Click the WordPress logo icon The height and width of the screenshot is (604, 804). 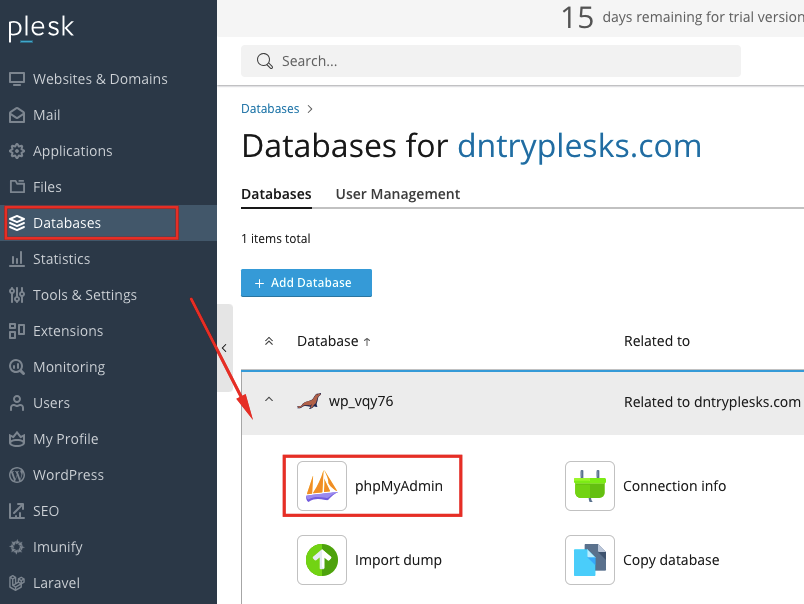tap(17, 475)
